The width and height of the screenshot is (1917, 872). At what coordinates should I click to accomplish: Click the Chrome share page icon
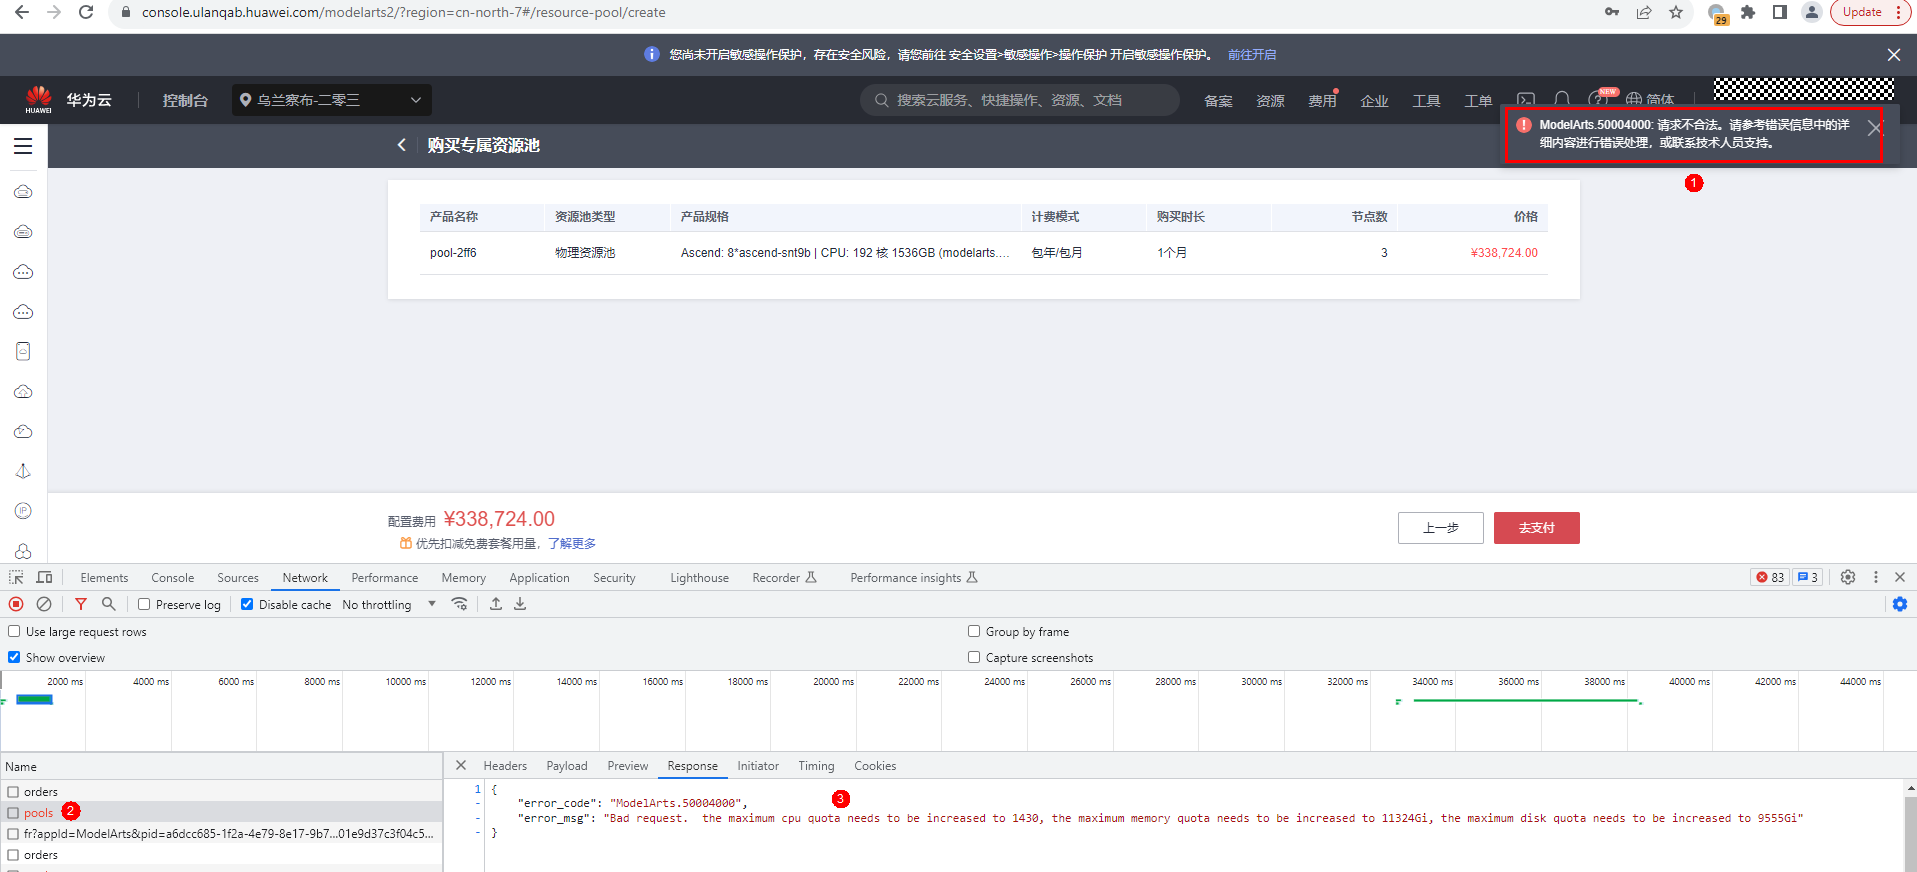[x=1644, y=12]
